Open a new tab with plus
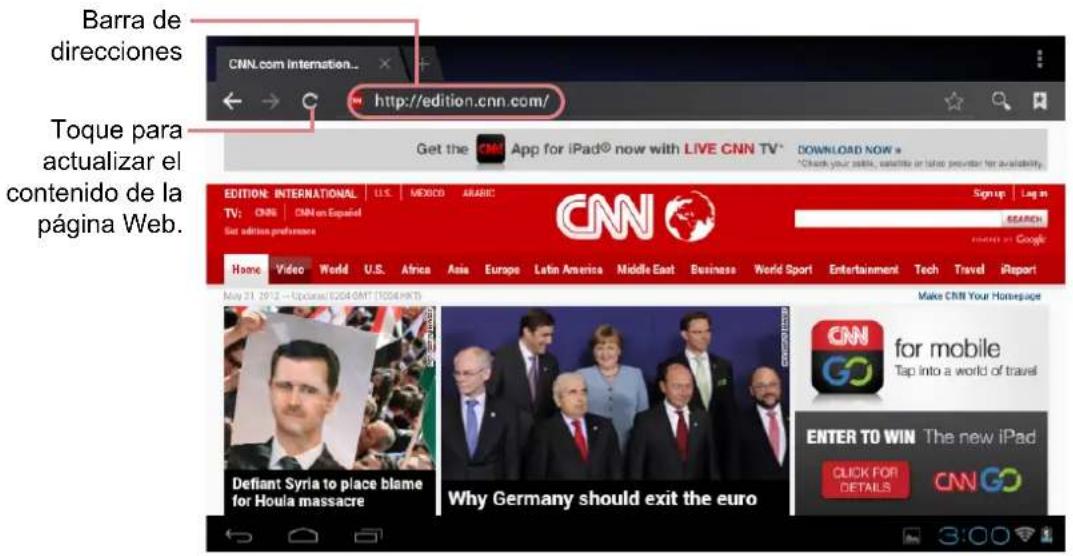This screenshot has height=556, width=1073. pos(424,64)
